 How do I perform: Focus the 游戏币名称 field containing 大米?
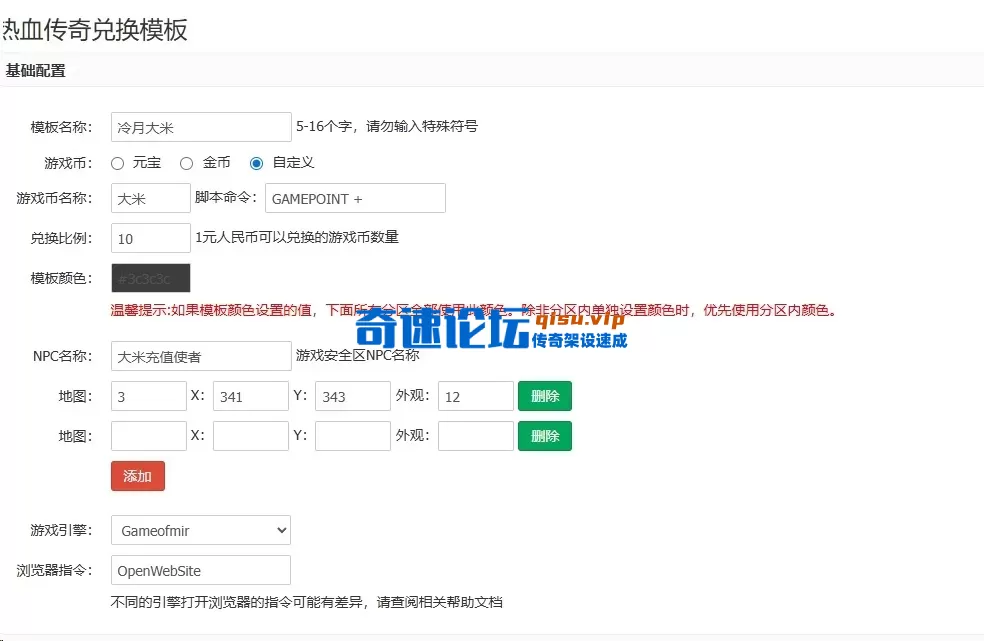click(x=151, y=198)
